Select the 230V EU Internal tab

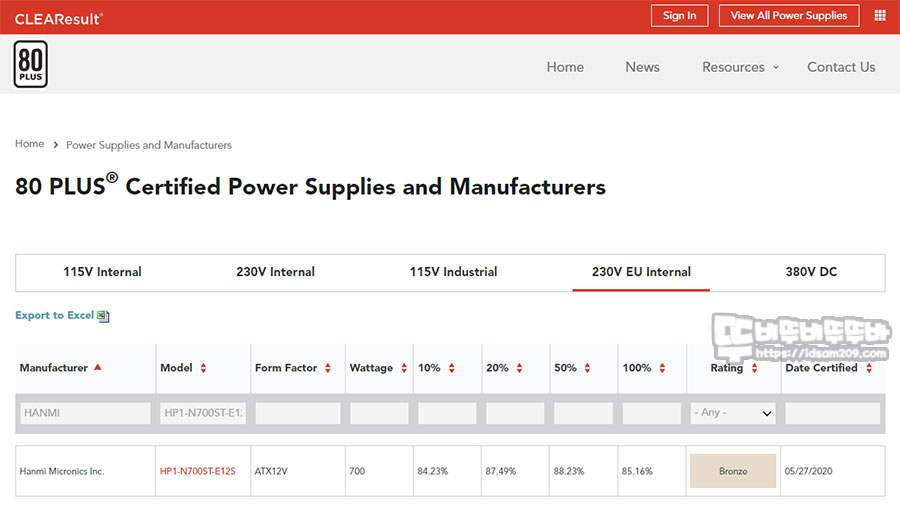click(x=641, y=272)
